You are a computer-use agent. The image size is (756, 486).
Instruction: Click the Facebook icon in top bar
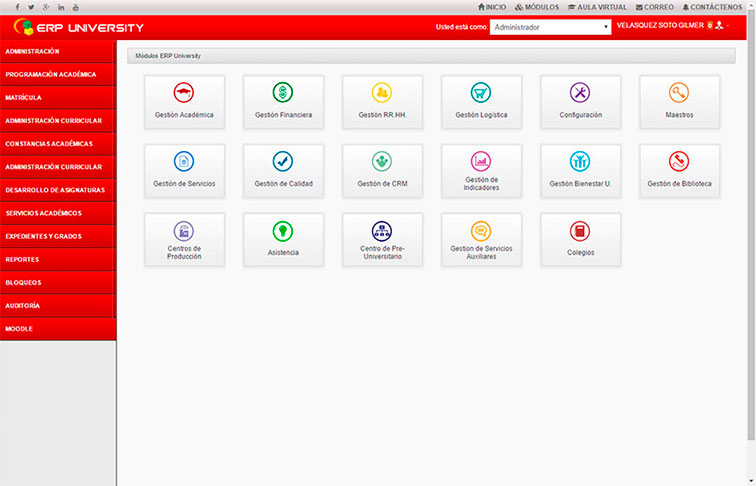tap(16, 7)
